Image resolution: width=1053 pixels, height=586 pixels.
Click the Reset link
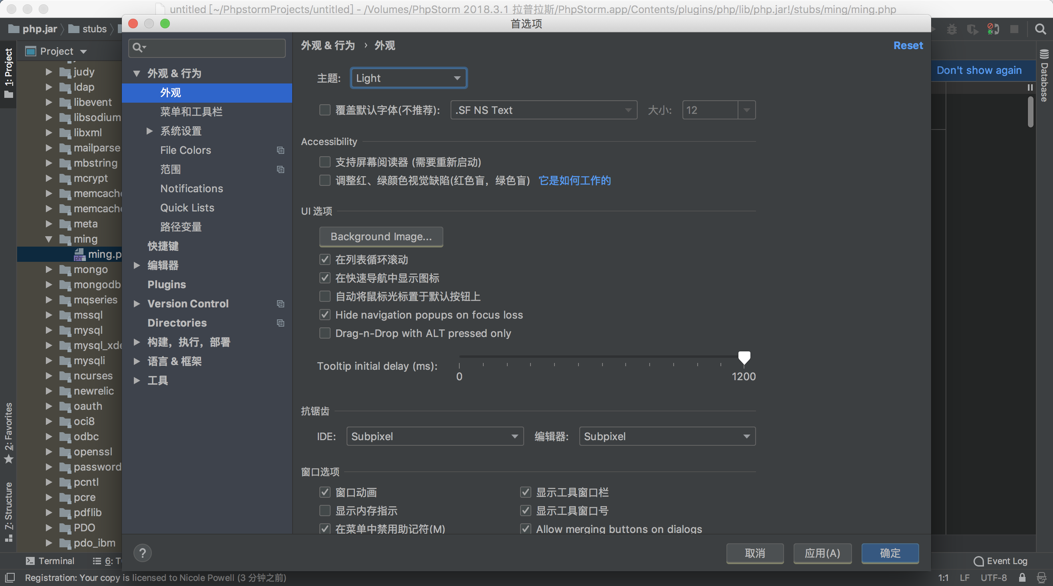[908, 46]
